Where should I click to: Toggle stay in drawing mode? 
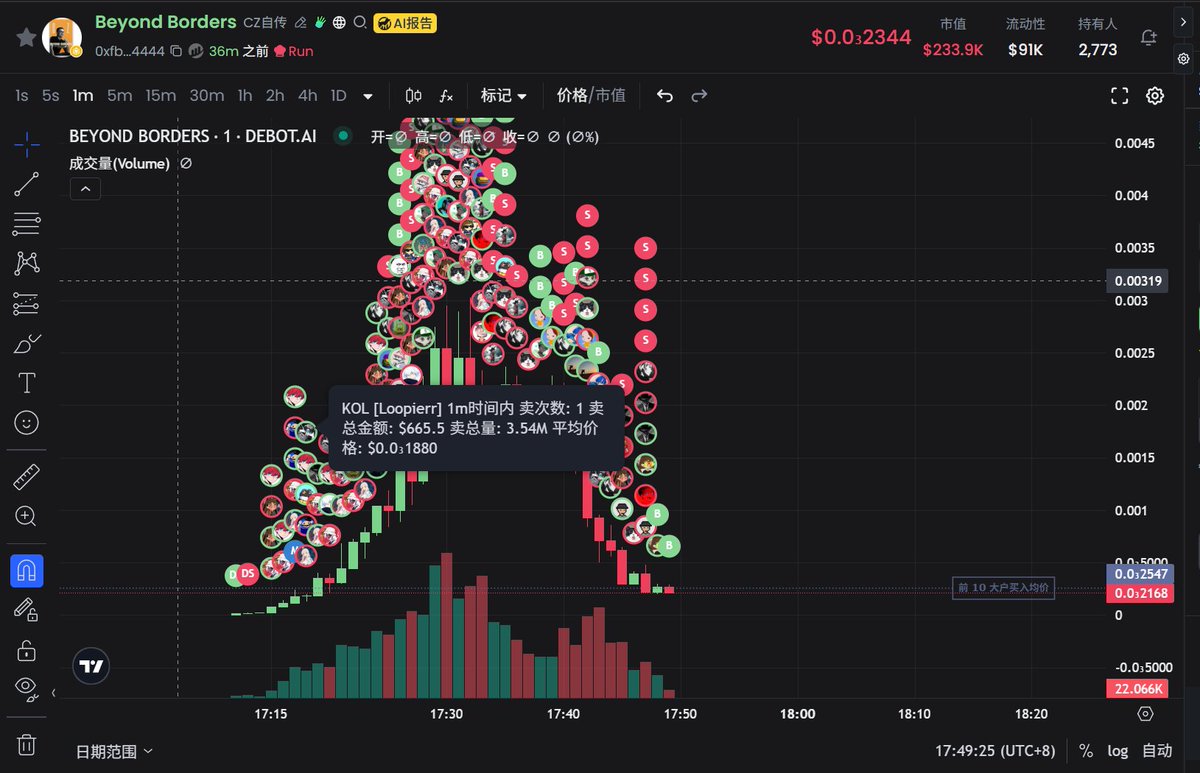click(27, 610)
